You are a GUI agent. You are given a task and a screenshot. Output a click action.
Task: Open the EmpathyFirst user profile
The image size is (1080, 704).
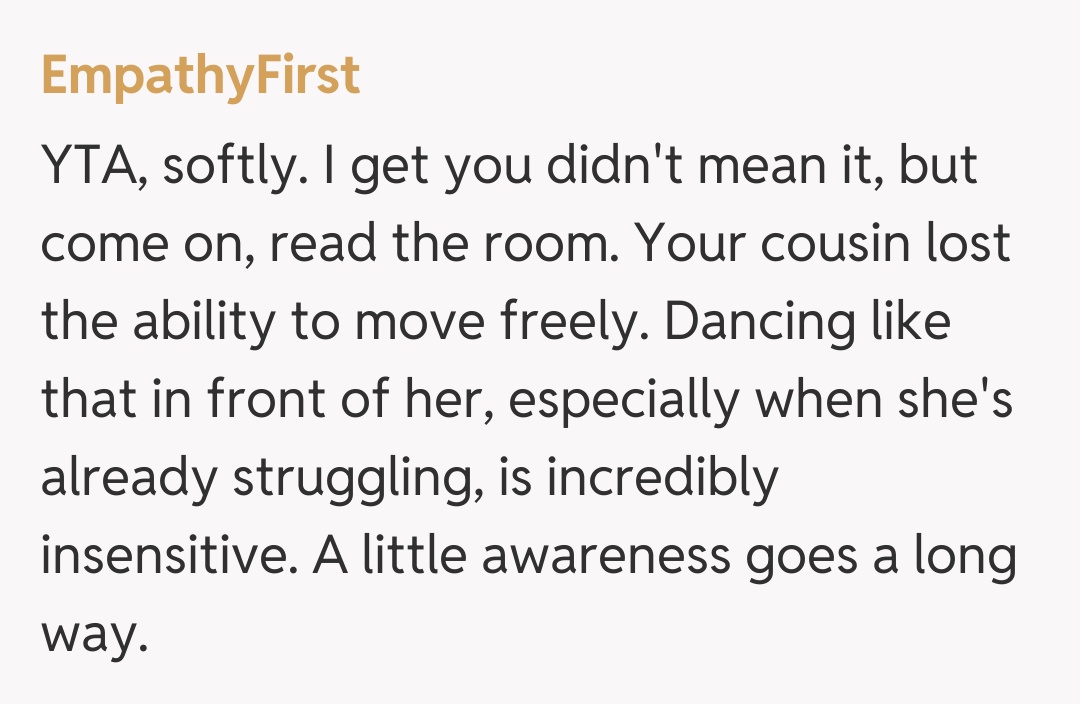click(x=200, y=76)
